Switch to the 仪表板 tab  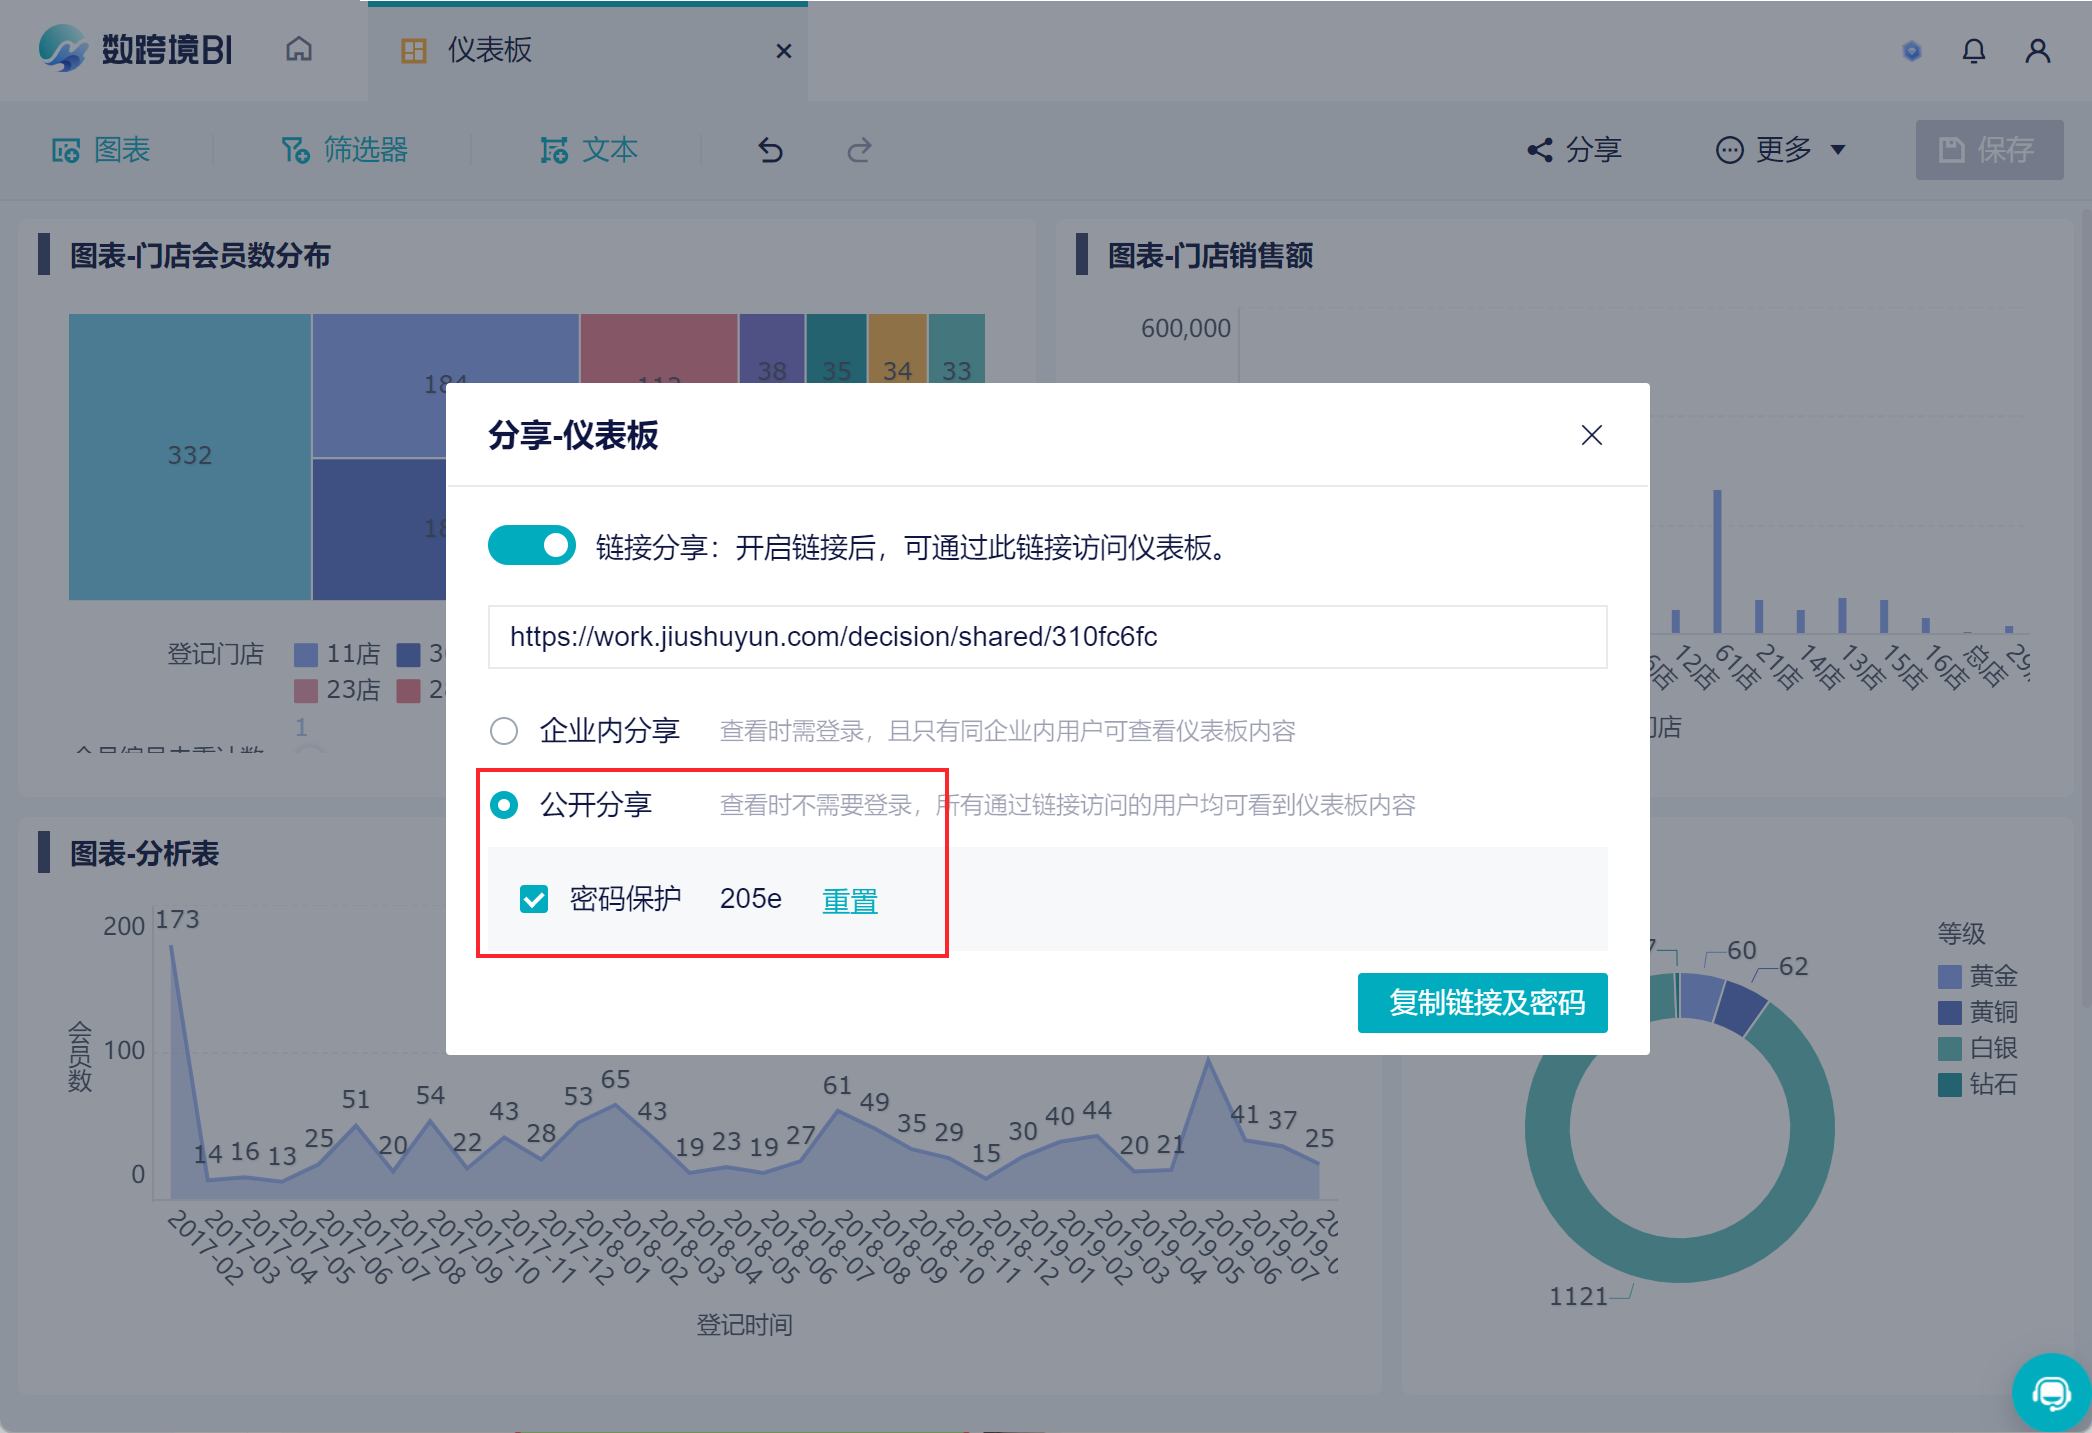click(489, 50)
